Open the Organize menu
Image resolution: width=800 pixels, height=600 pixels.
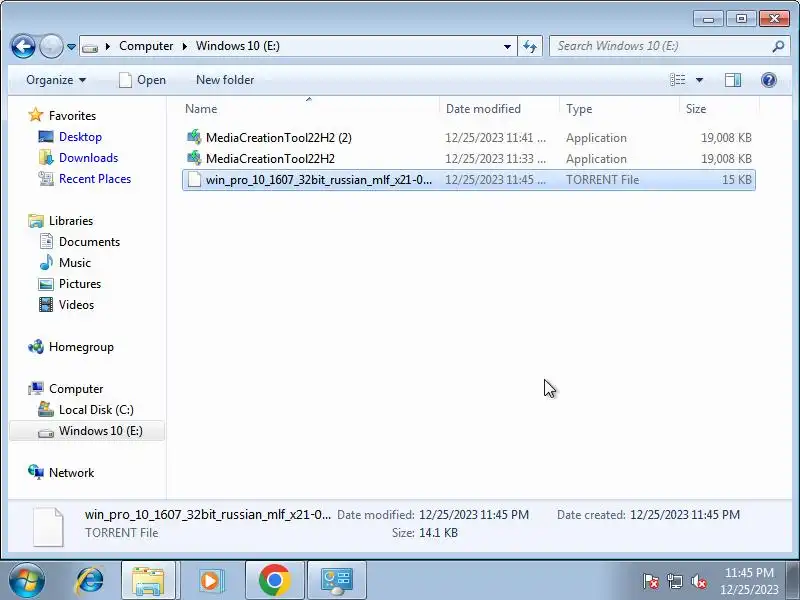pyautogui.click(x=56, y=80)
